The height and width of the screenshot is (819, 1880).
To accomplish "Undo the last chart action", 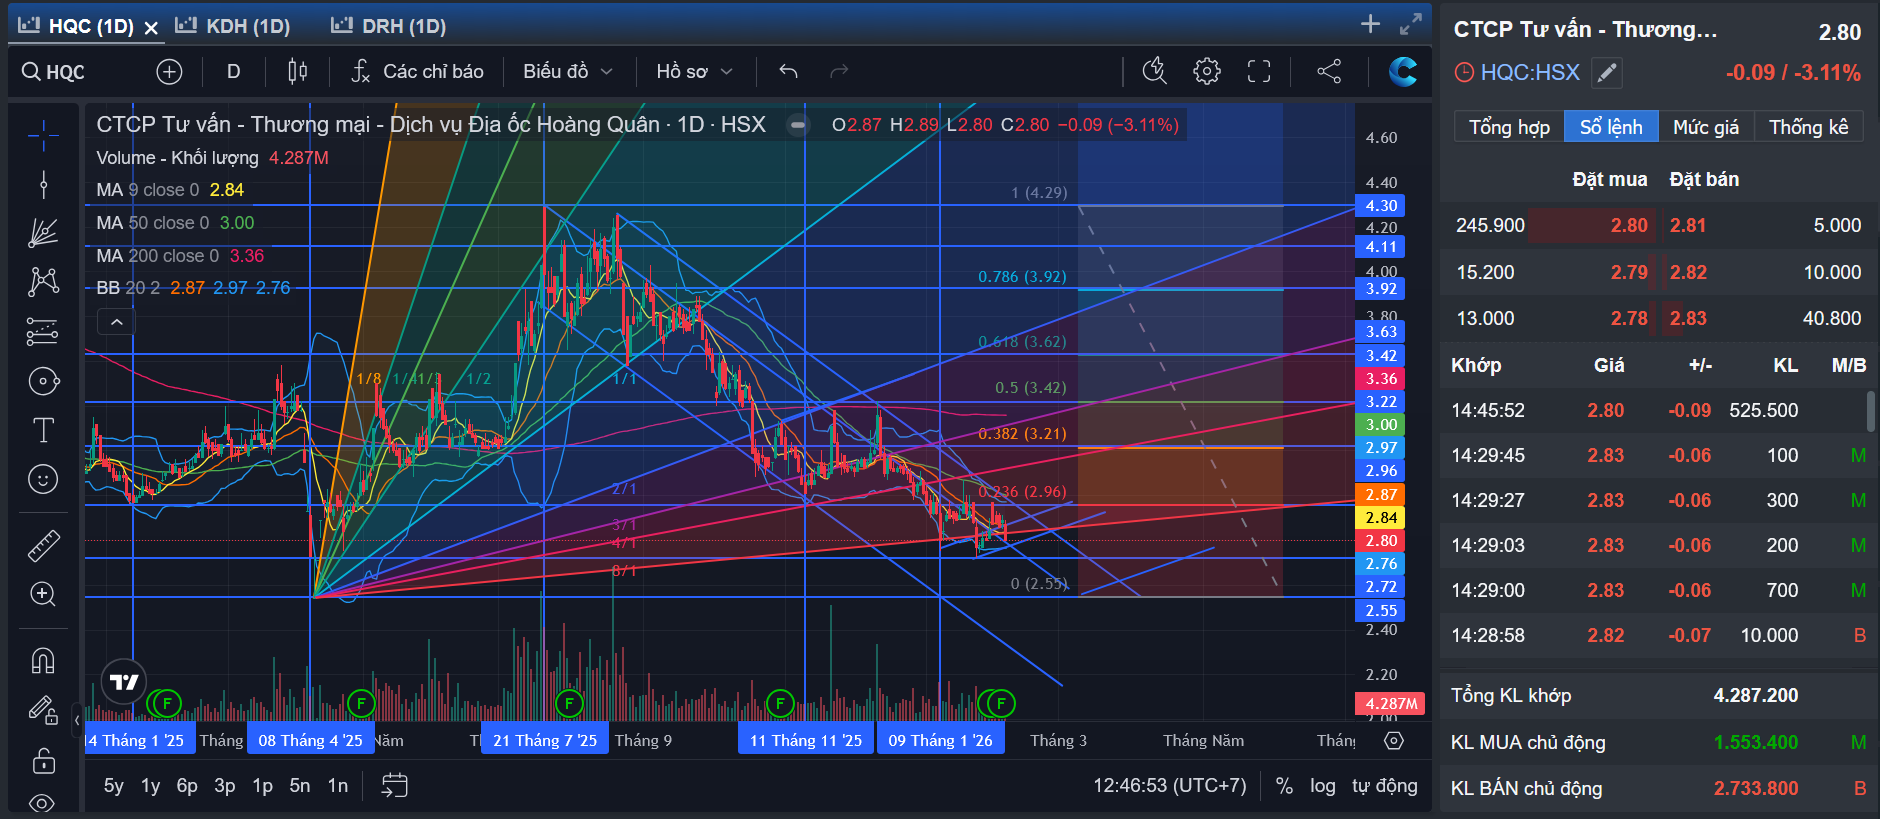I will [x=788, y=71].
